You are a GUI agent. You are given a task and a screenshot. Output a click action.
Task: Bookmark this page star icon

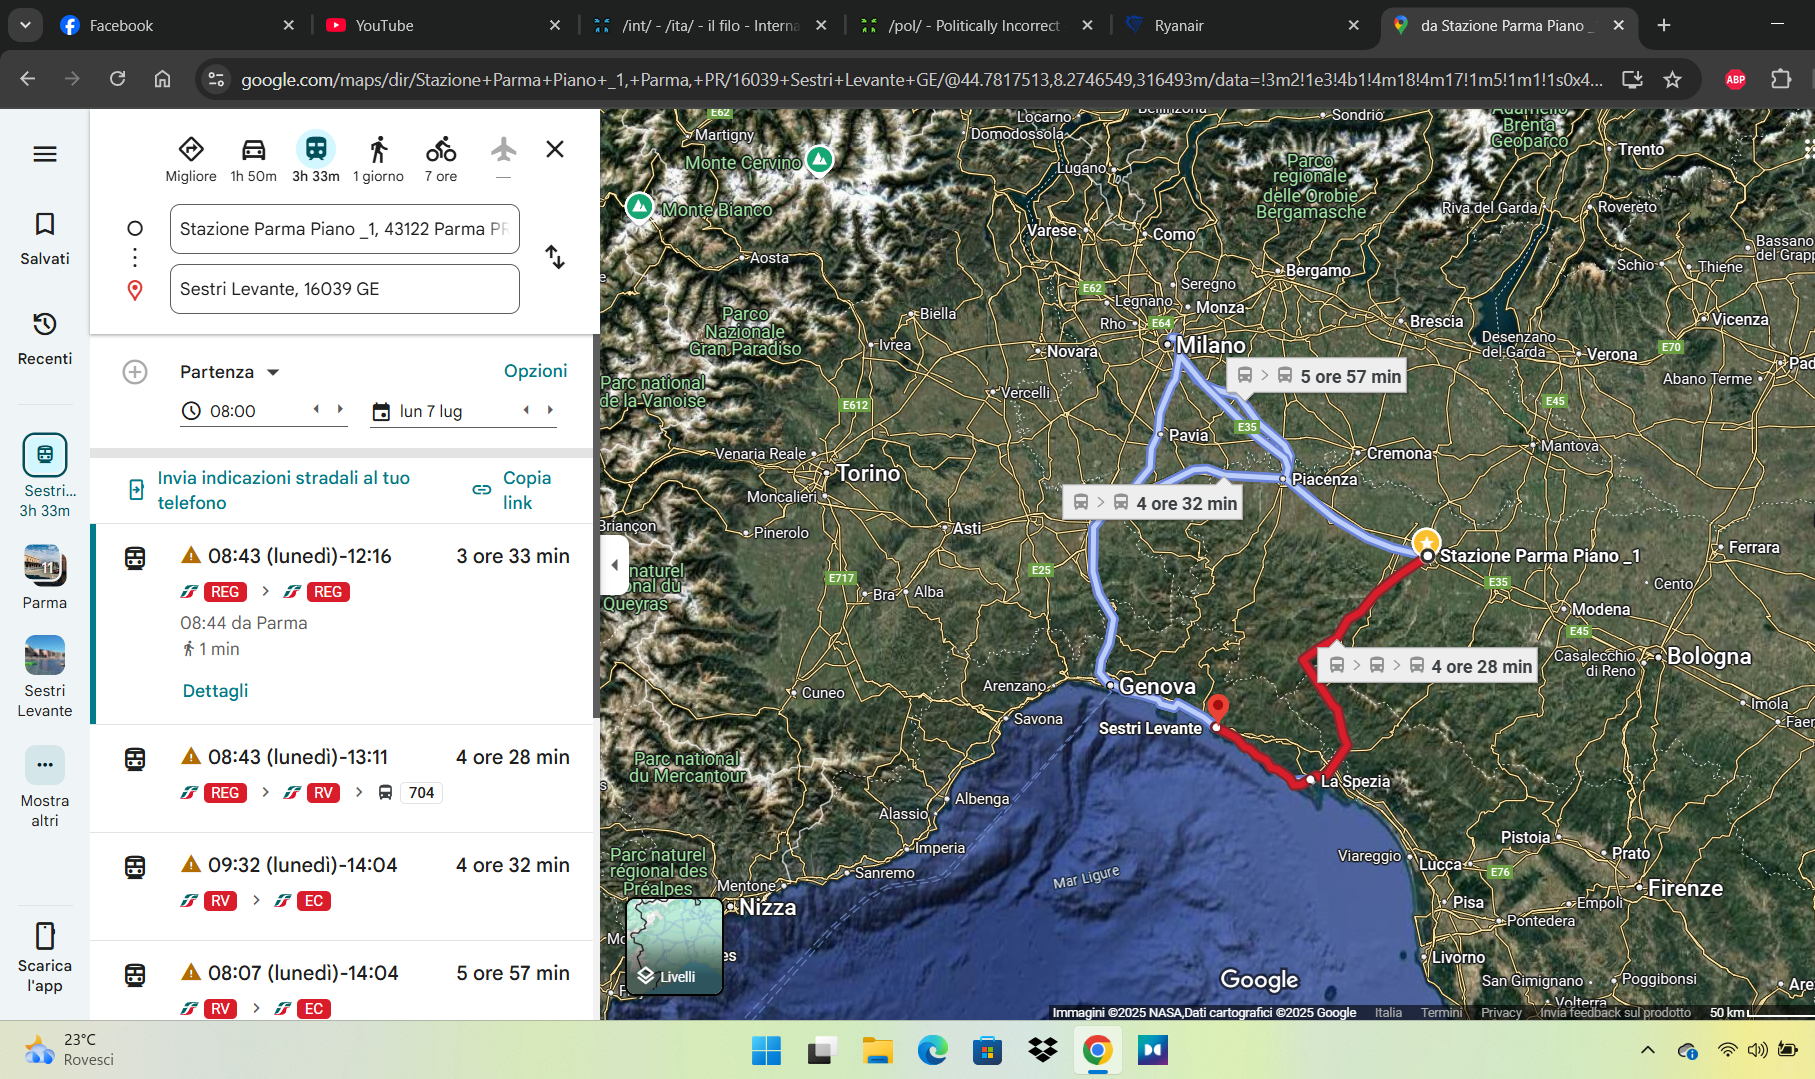pos(1672,79)
